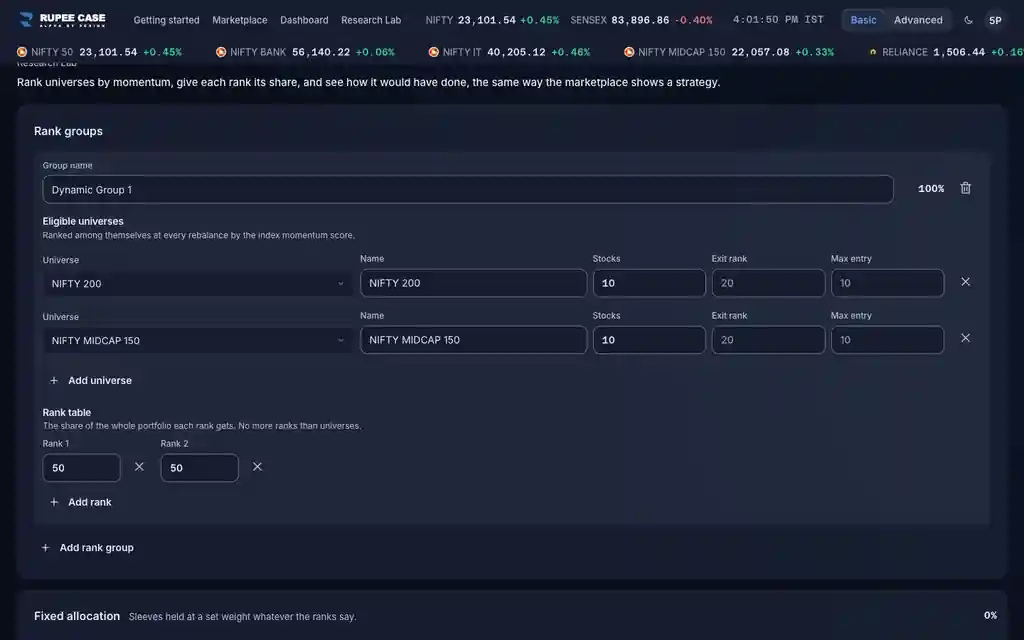Viewport: 1024px width, 640px height.
Task: Toggle dark mode moon icon
Action: [968, 20]
